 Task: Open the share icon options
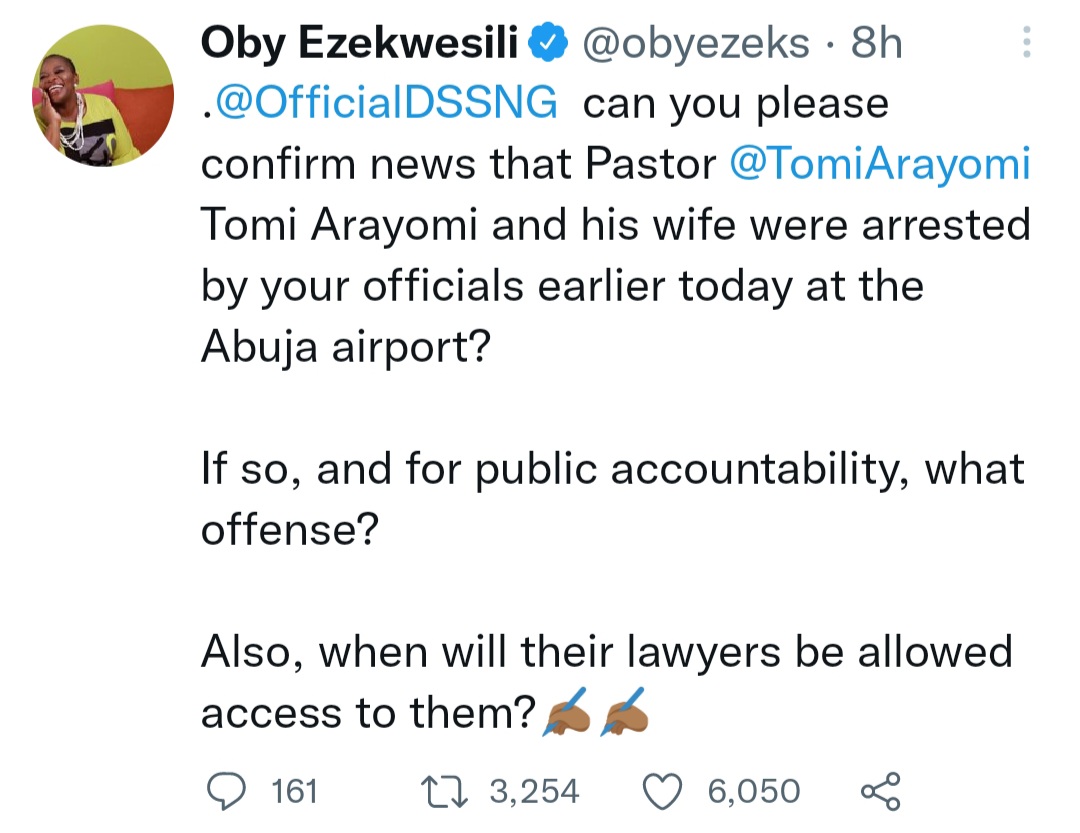coord(880,791)
